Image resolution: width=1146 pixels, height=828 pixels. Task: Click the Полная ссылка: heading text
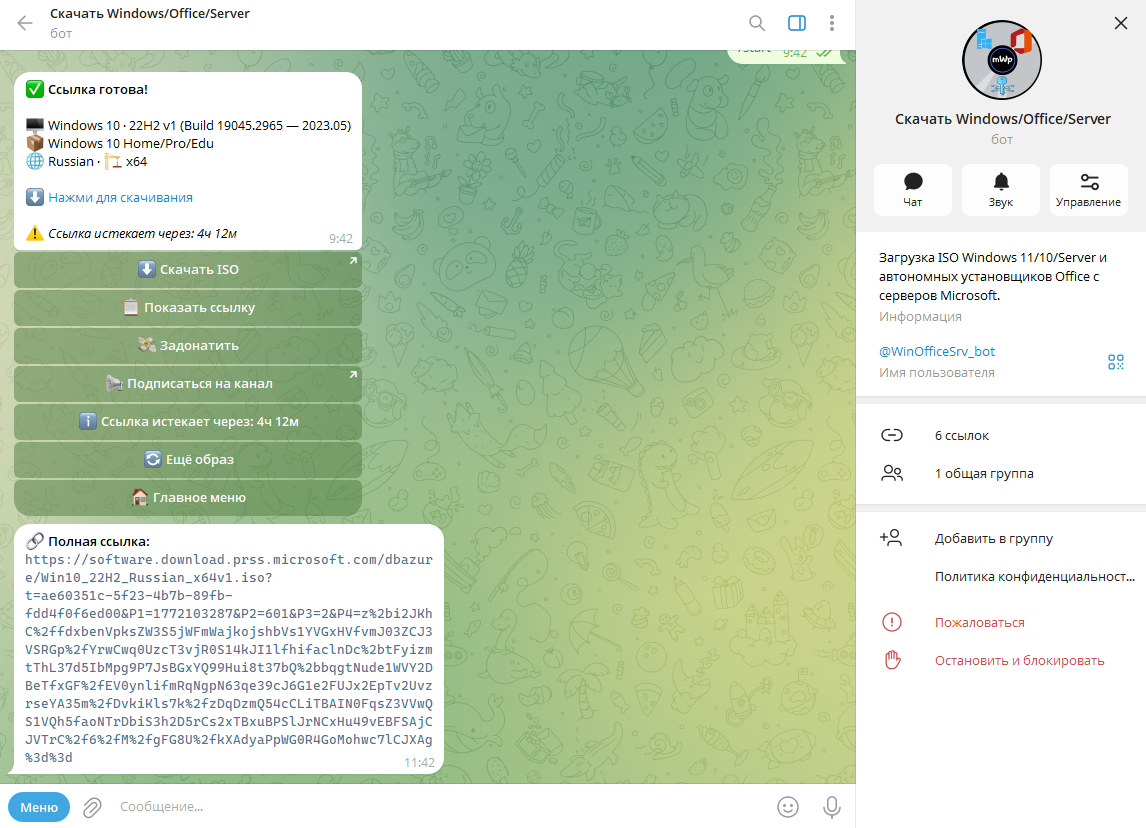[99, 542]
